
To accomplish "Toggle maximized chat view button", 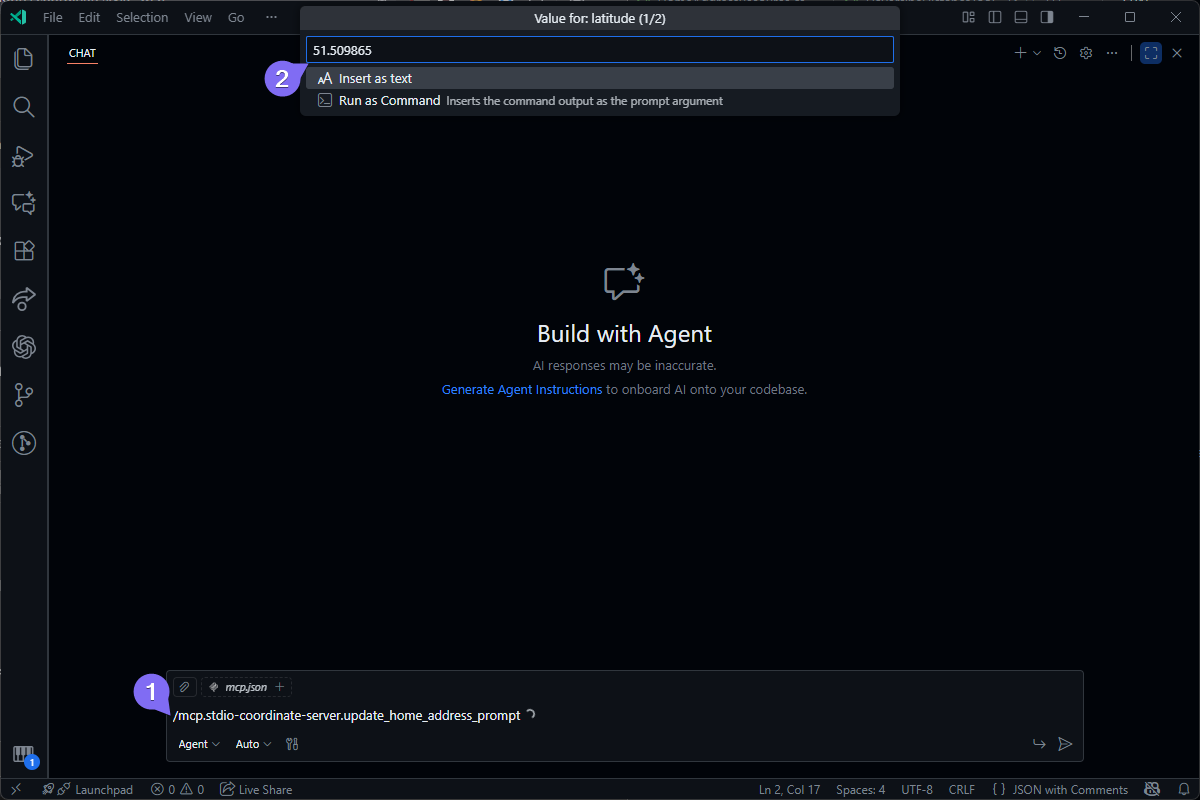I will coord(1151,53).
